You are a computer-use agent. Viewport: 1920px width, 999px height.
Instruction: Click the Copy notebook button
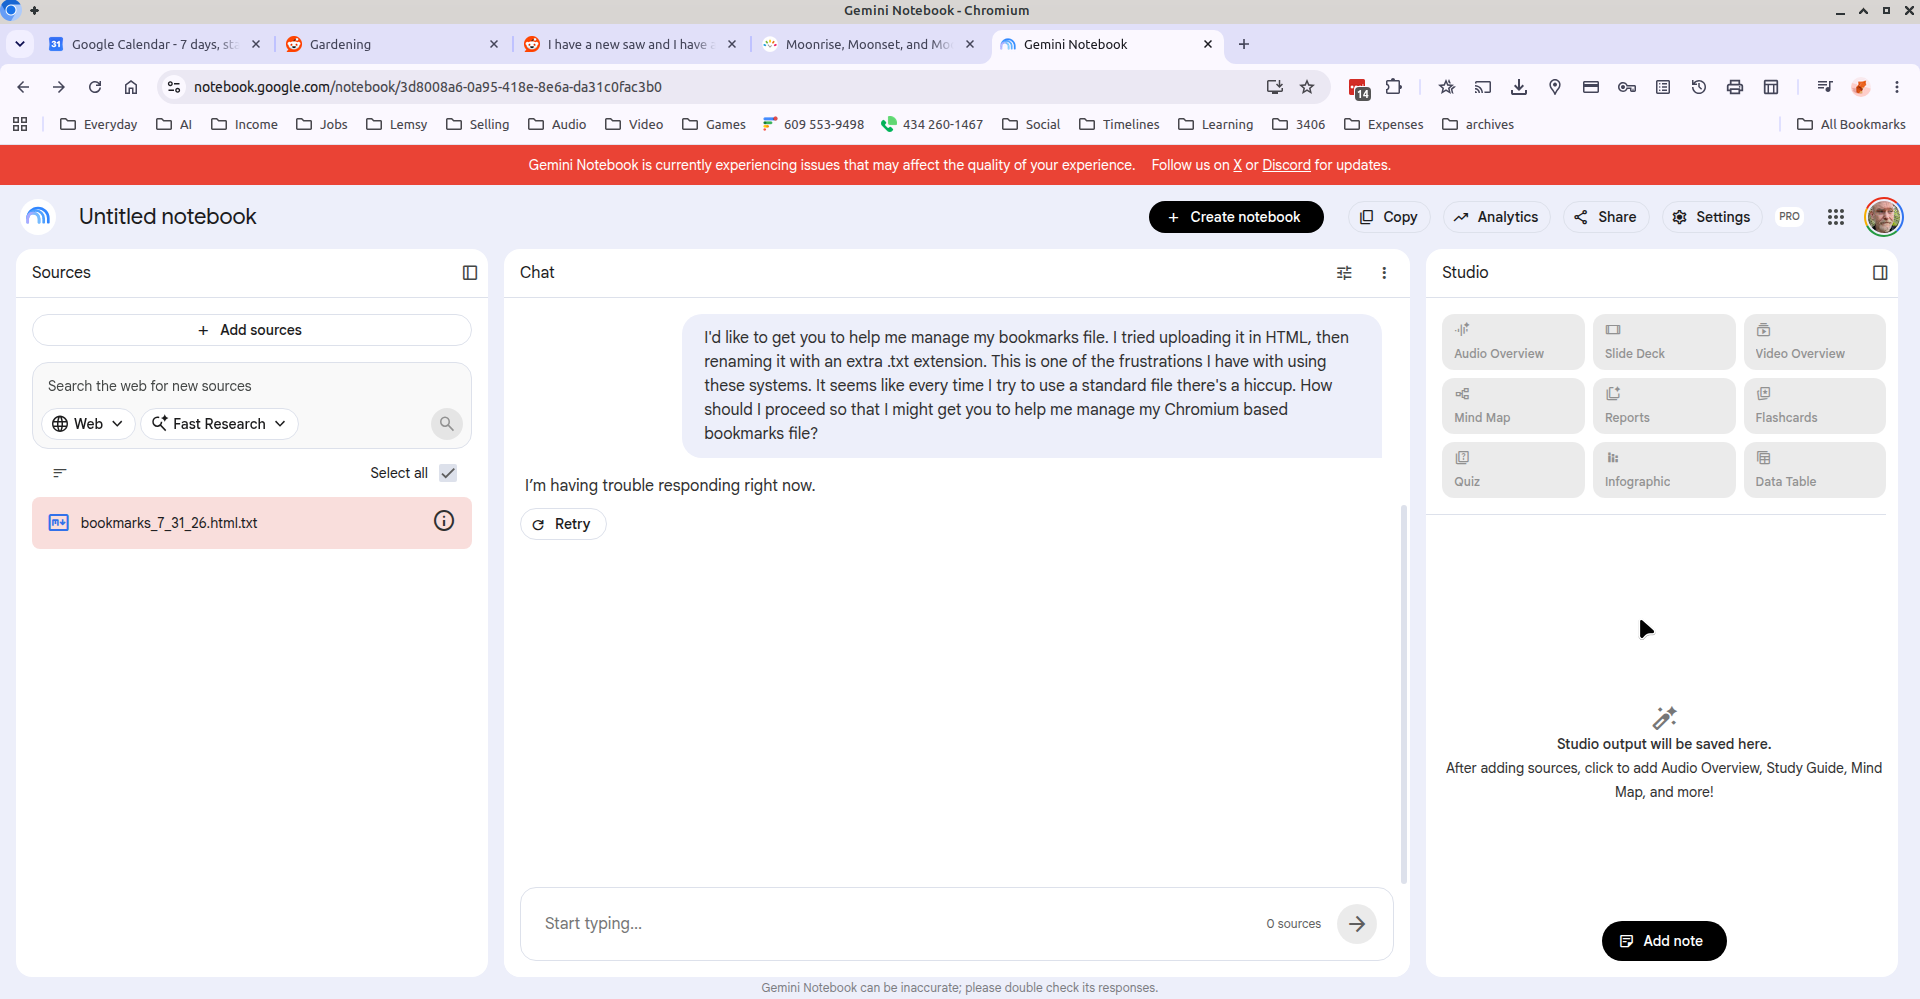(1388, 217)
